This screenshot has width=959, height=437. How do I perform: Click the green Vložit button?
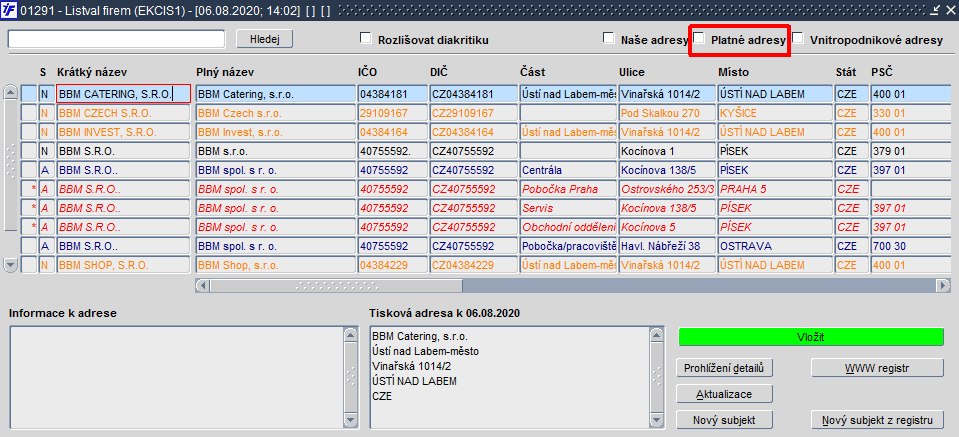click(x=811, y=337)
